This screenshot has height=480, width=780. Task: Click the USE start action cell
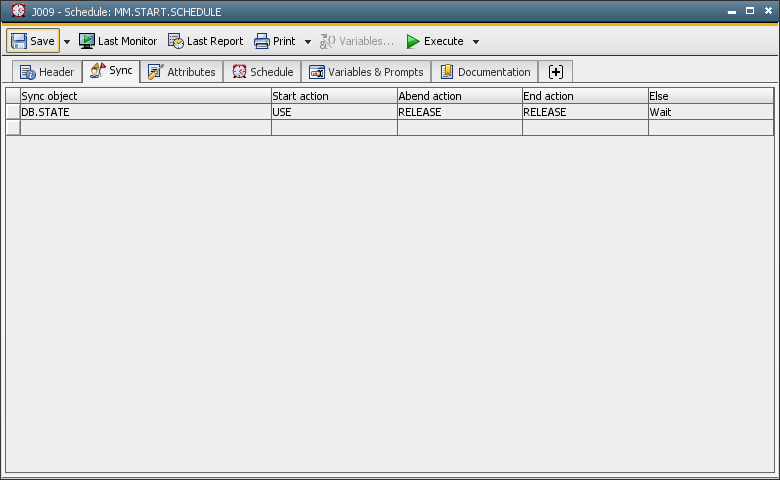(x=334, y=112)
